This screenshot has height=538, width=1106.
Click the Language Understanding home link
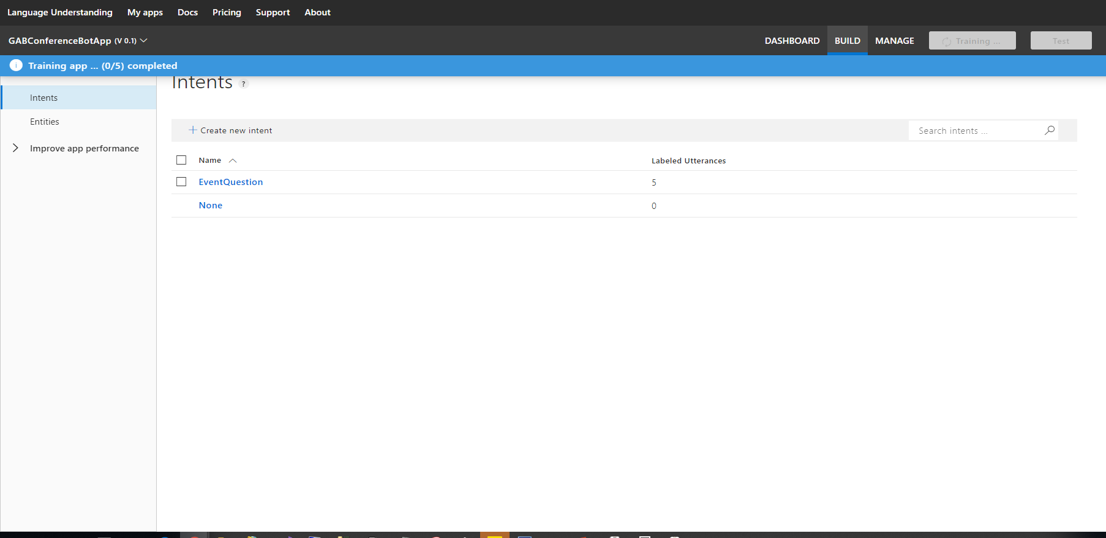60,13
